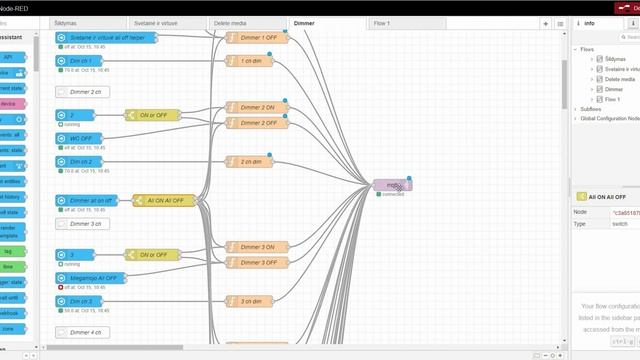Select the 'Megamojo All OFF' node

91,278
